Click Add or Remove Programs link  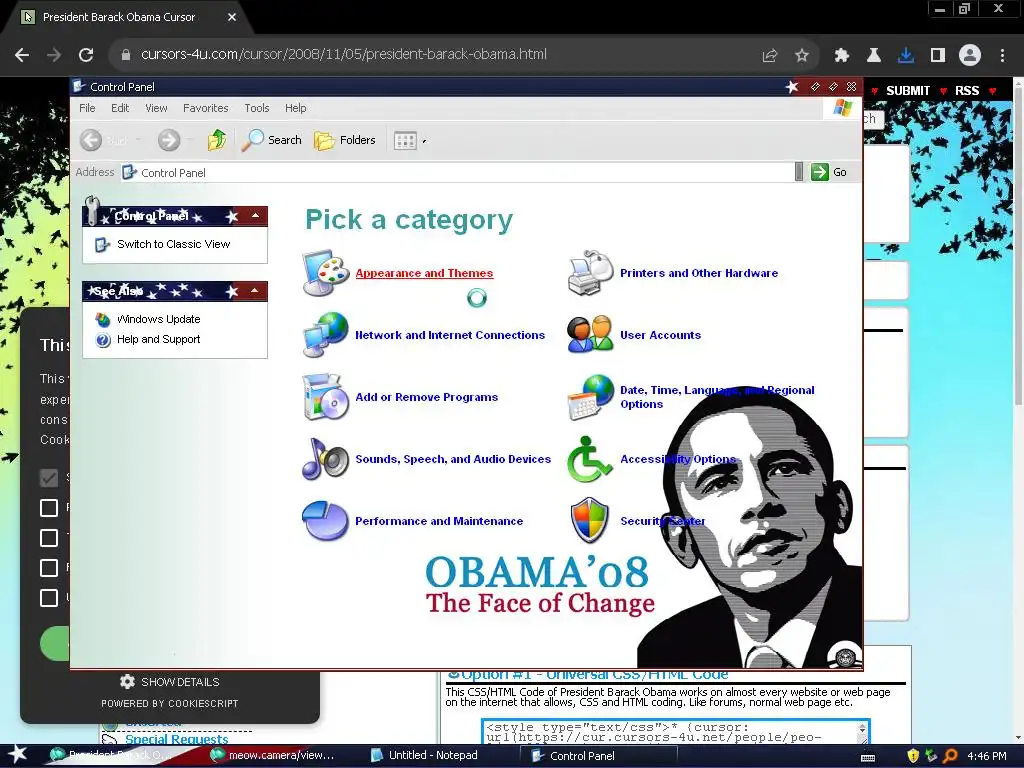[426, 397]
